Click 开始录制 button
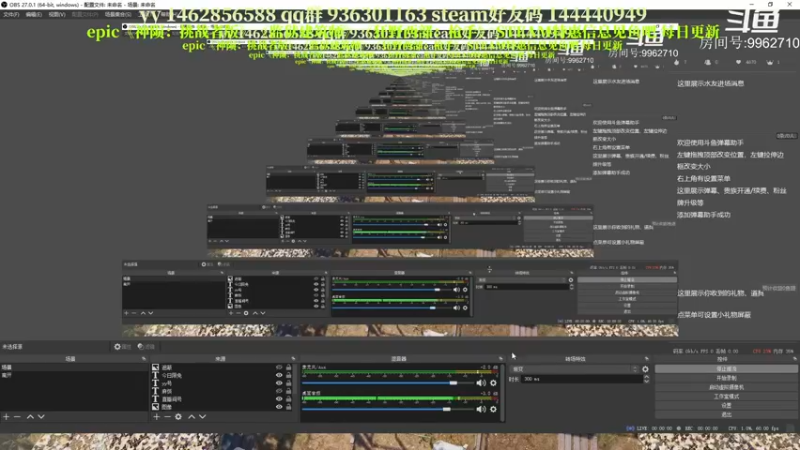The height and width of the screenshot is (450, 800). click(x=726, y=378)
